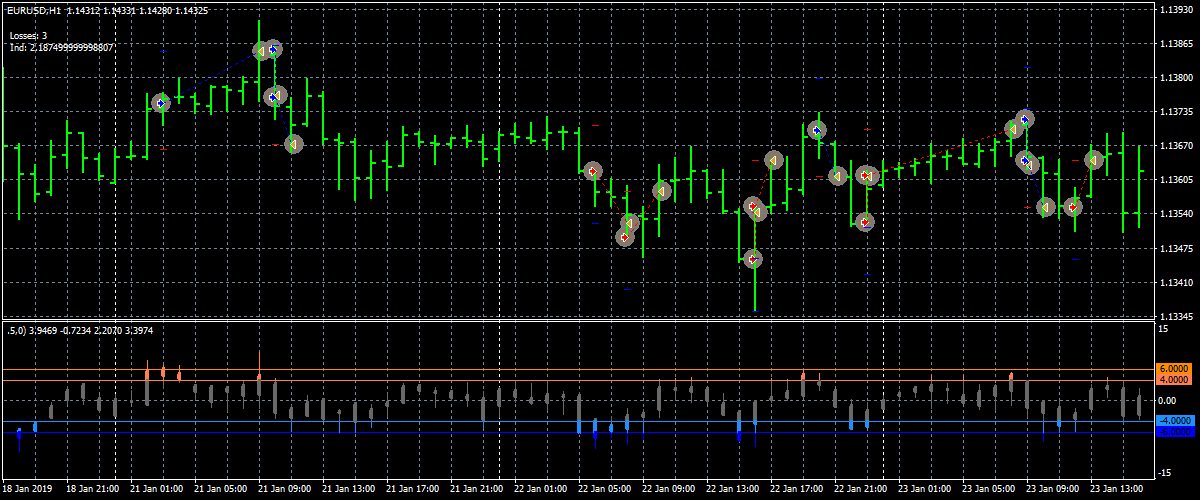Click the '22 Jan 13:00' time label
Screen dimensions: 1200x500
coord(732,490)
